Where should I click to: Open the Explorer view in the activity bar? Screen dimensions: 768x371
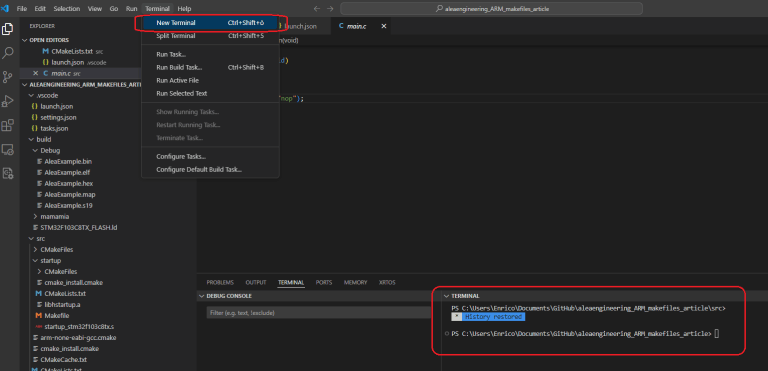(7, 29)
